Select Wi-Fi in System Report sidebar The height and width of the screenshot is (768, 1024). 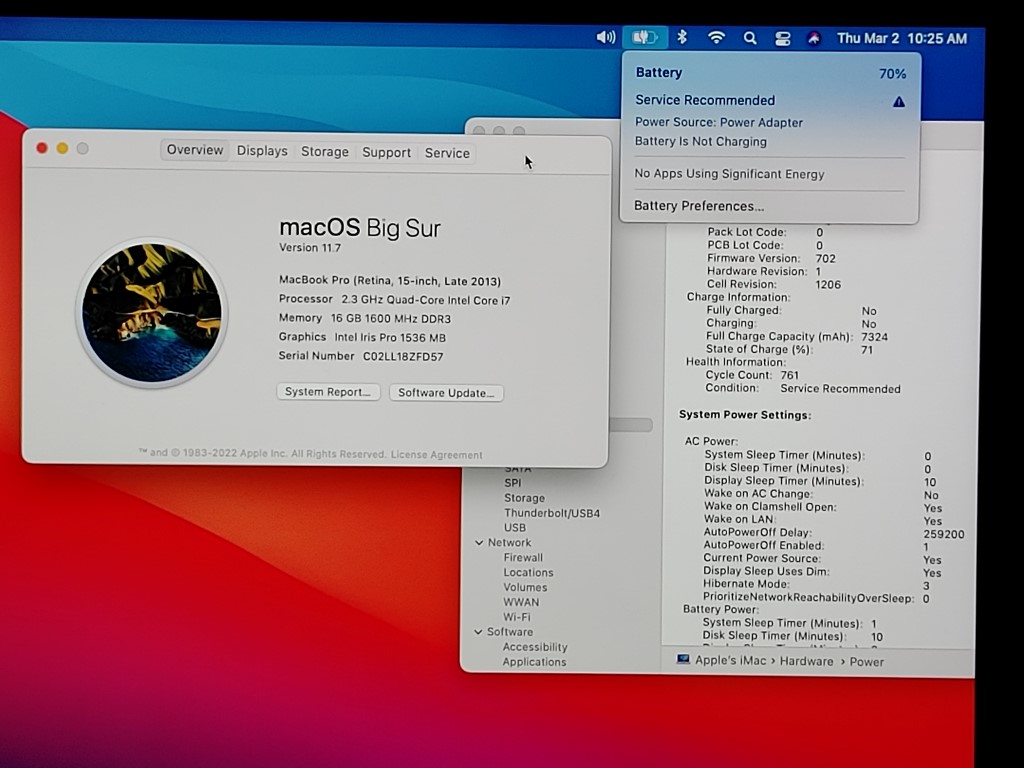pos(517,617)
